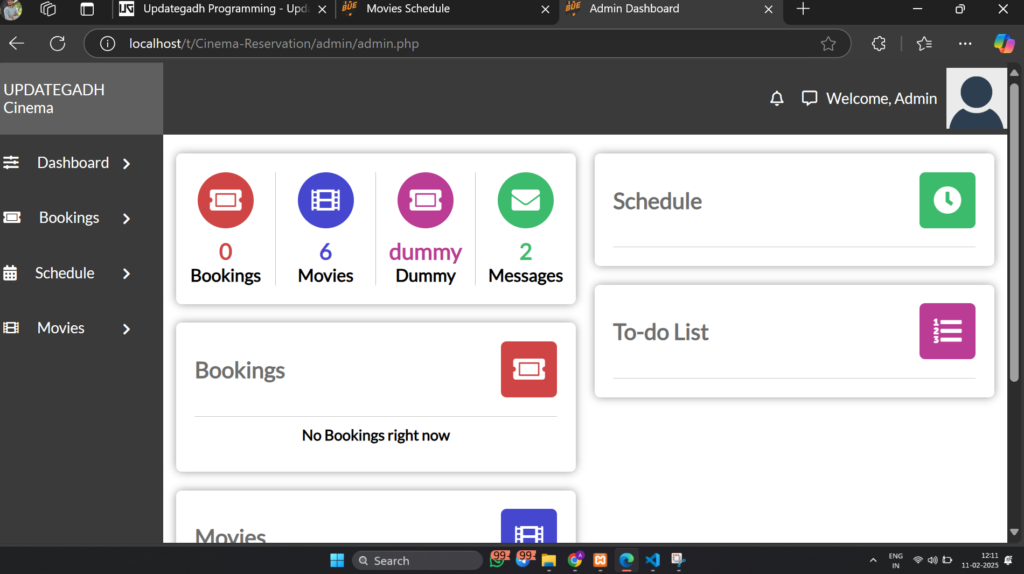
Task: Click the page vertical scrollbar thumb
Action: [x=1014, y=232]
